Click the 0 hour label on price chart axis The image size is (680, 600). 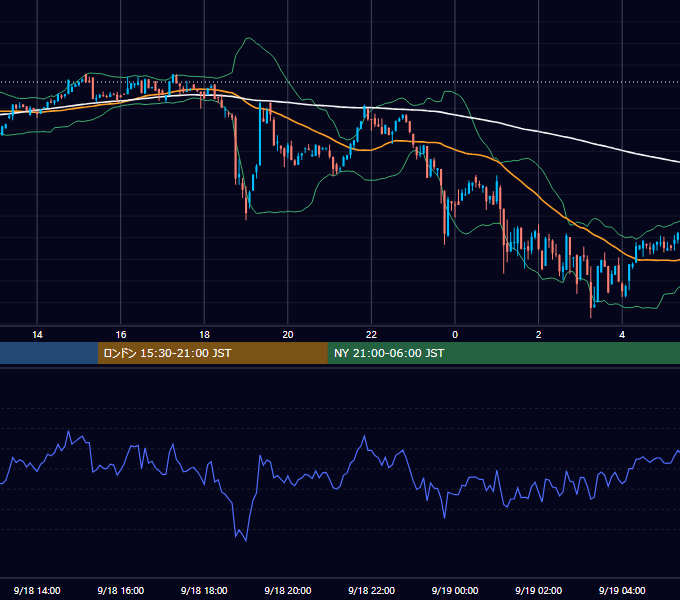(x=455, y=335)
